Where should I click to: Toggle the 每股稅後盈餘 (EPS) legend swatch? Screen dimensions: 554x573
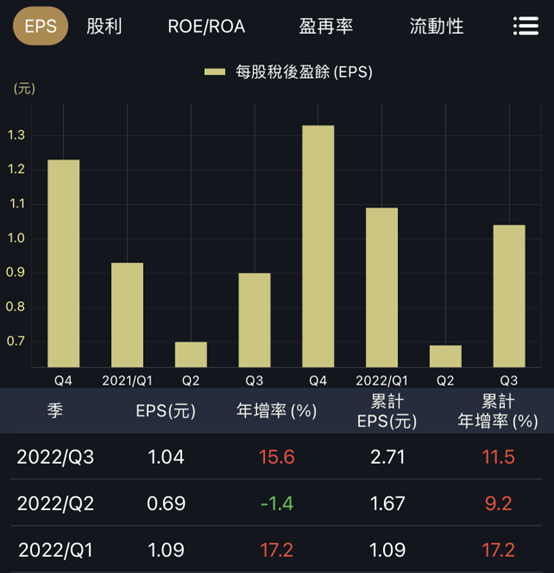click(x=215, y=72)
